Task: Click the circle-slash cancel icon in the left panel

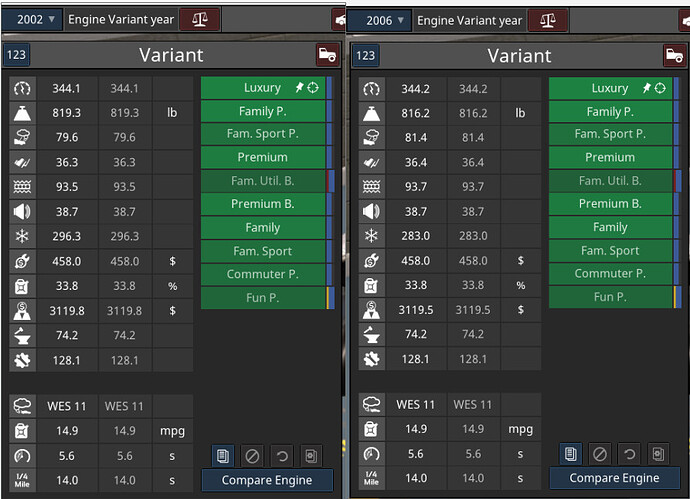Action: 252,456
